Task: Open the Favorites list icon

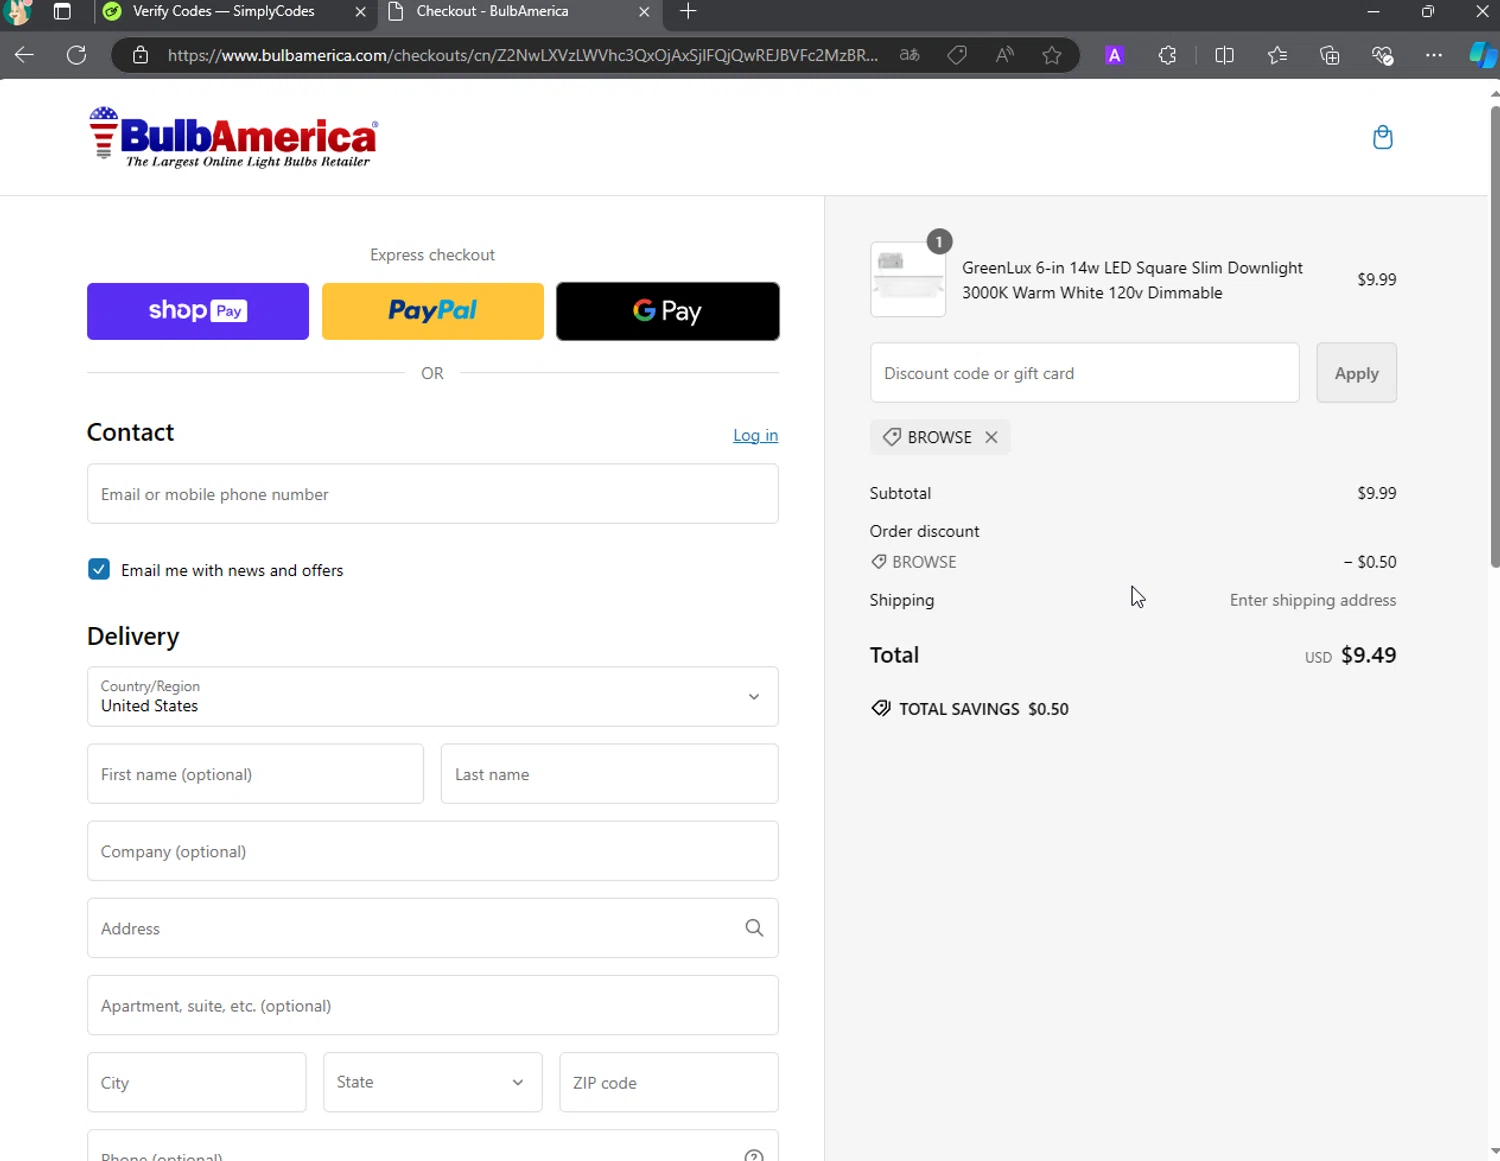Action: (x=1277, y=55)
